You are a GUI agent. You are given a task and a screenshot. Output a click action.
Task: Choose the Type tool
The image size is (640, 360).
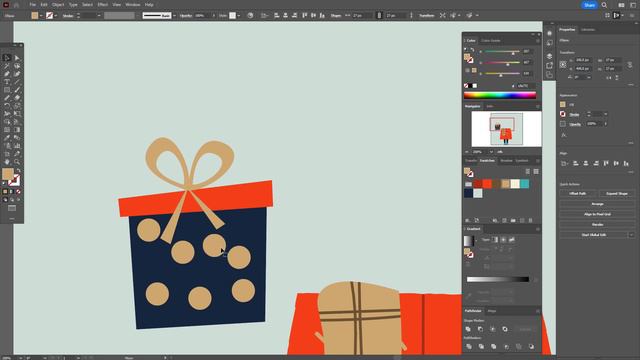[7, 82]
